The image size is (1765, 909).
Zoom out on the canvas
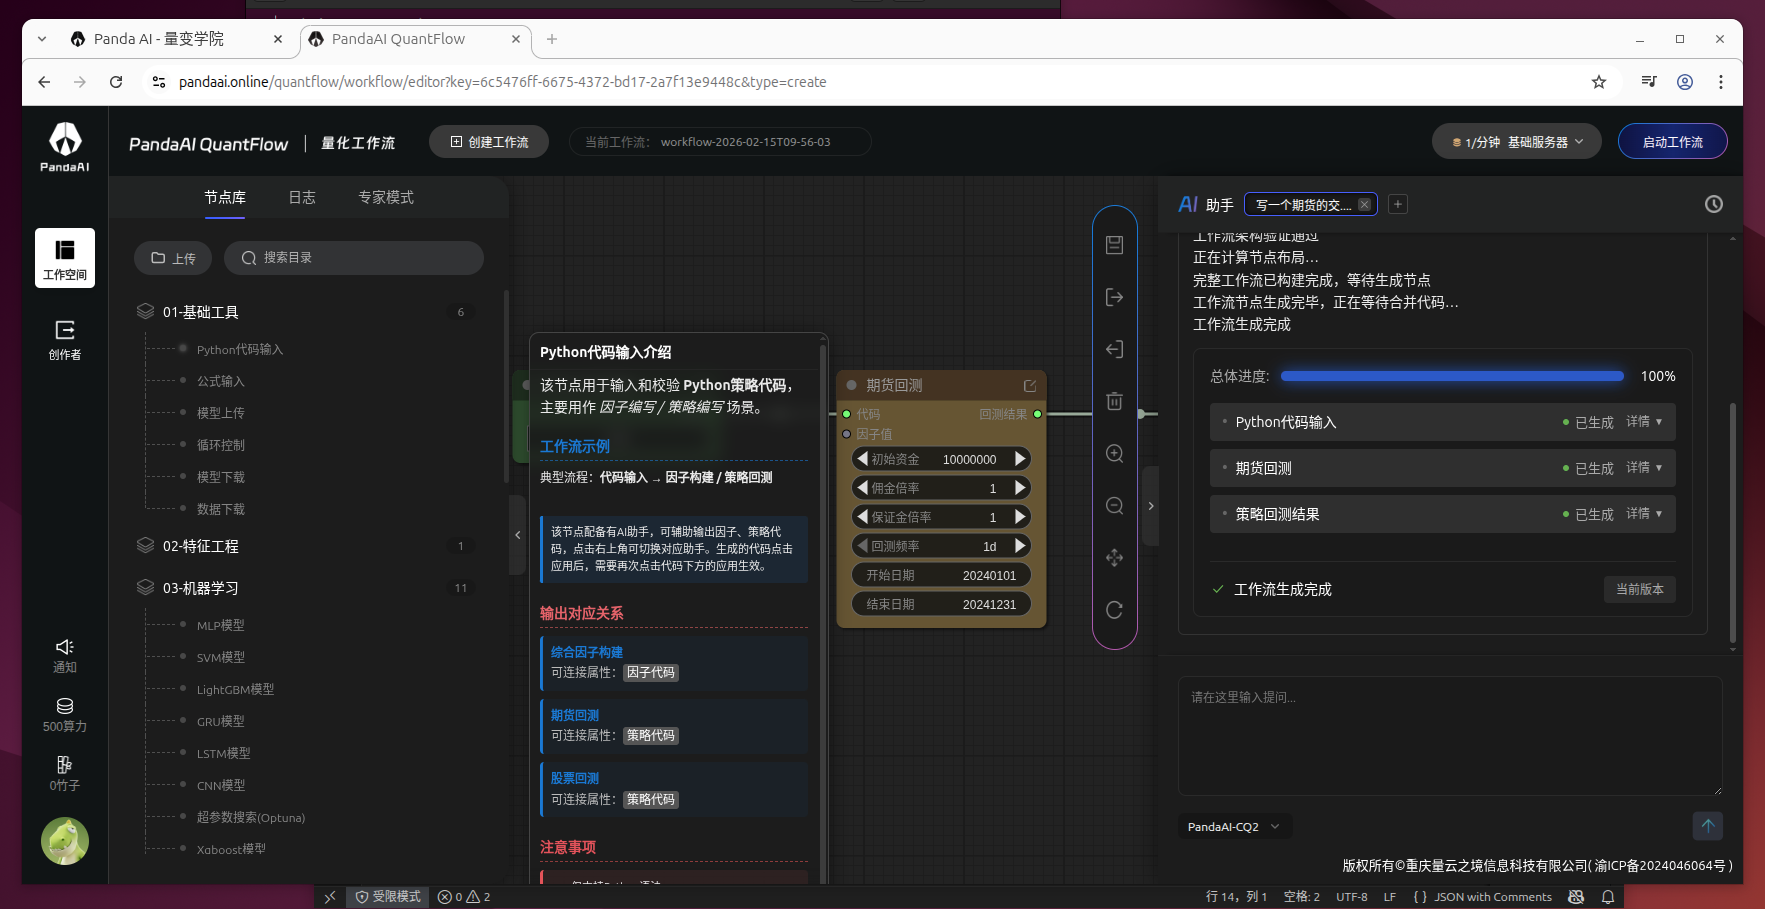[1115, 505]
